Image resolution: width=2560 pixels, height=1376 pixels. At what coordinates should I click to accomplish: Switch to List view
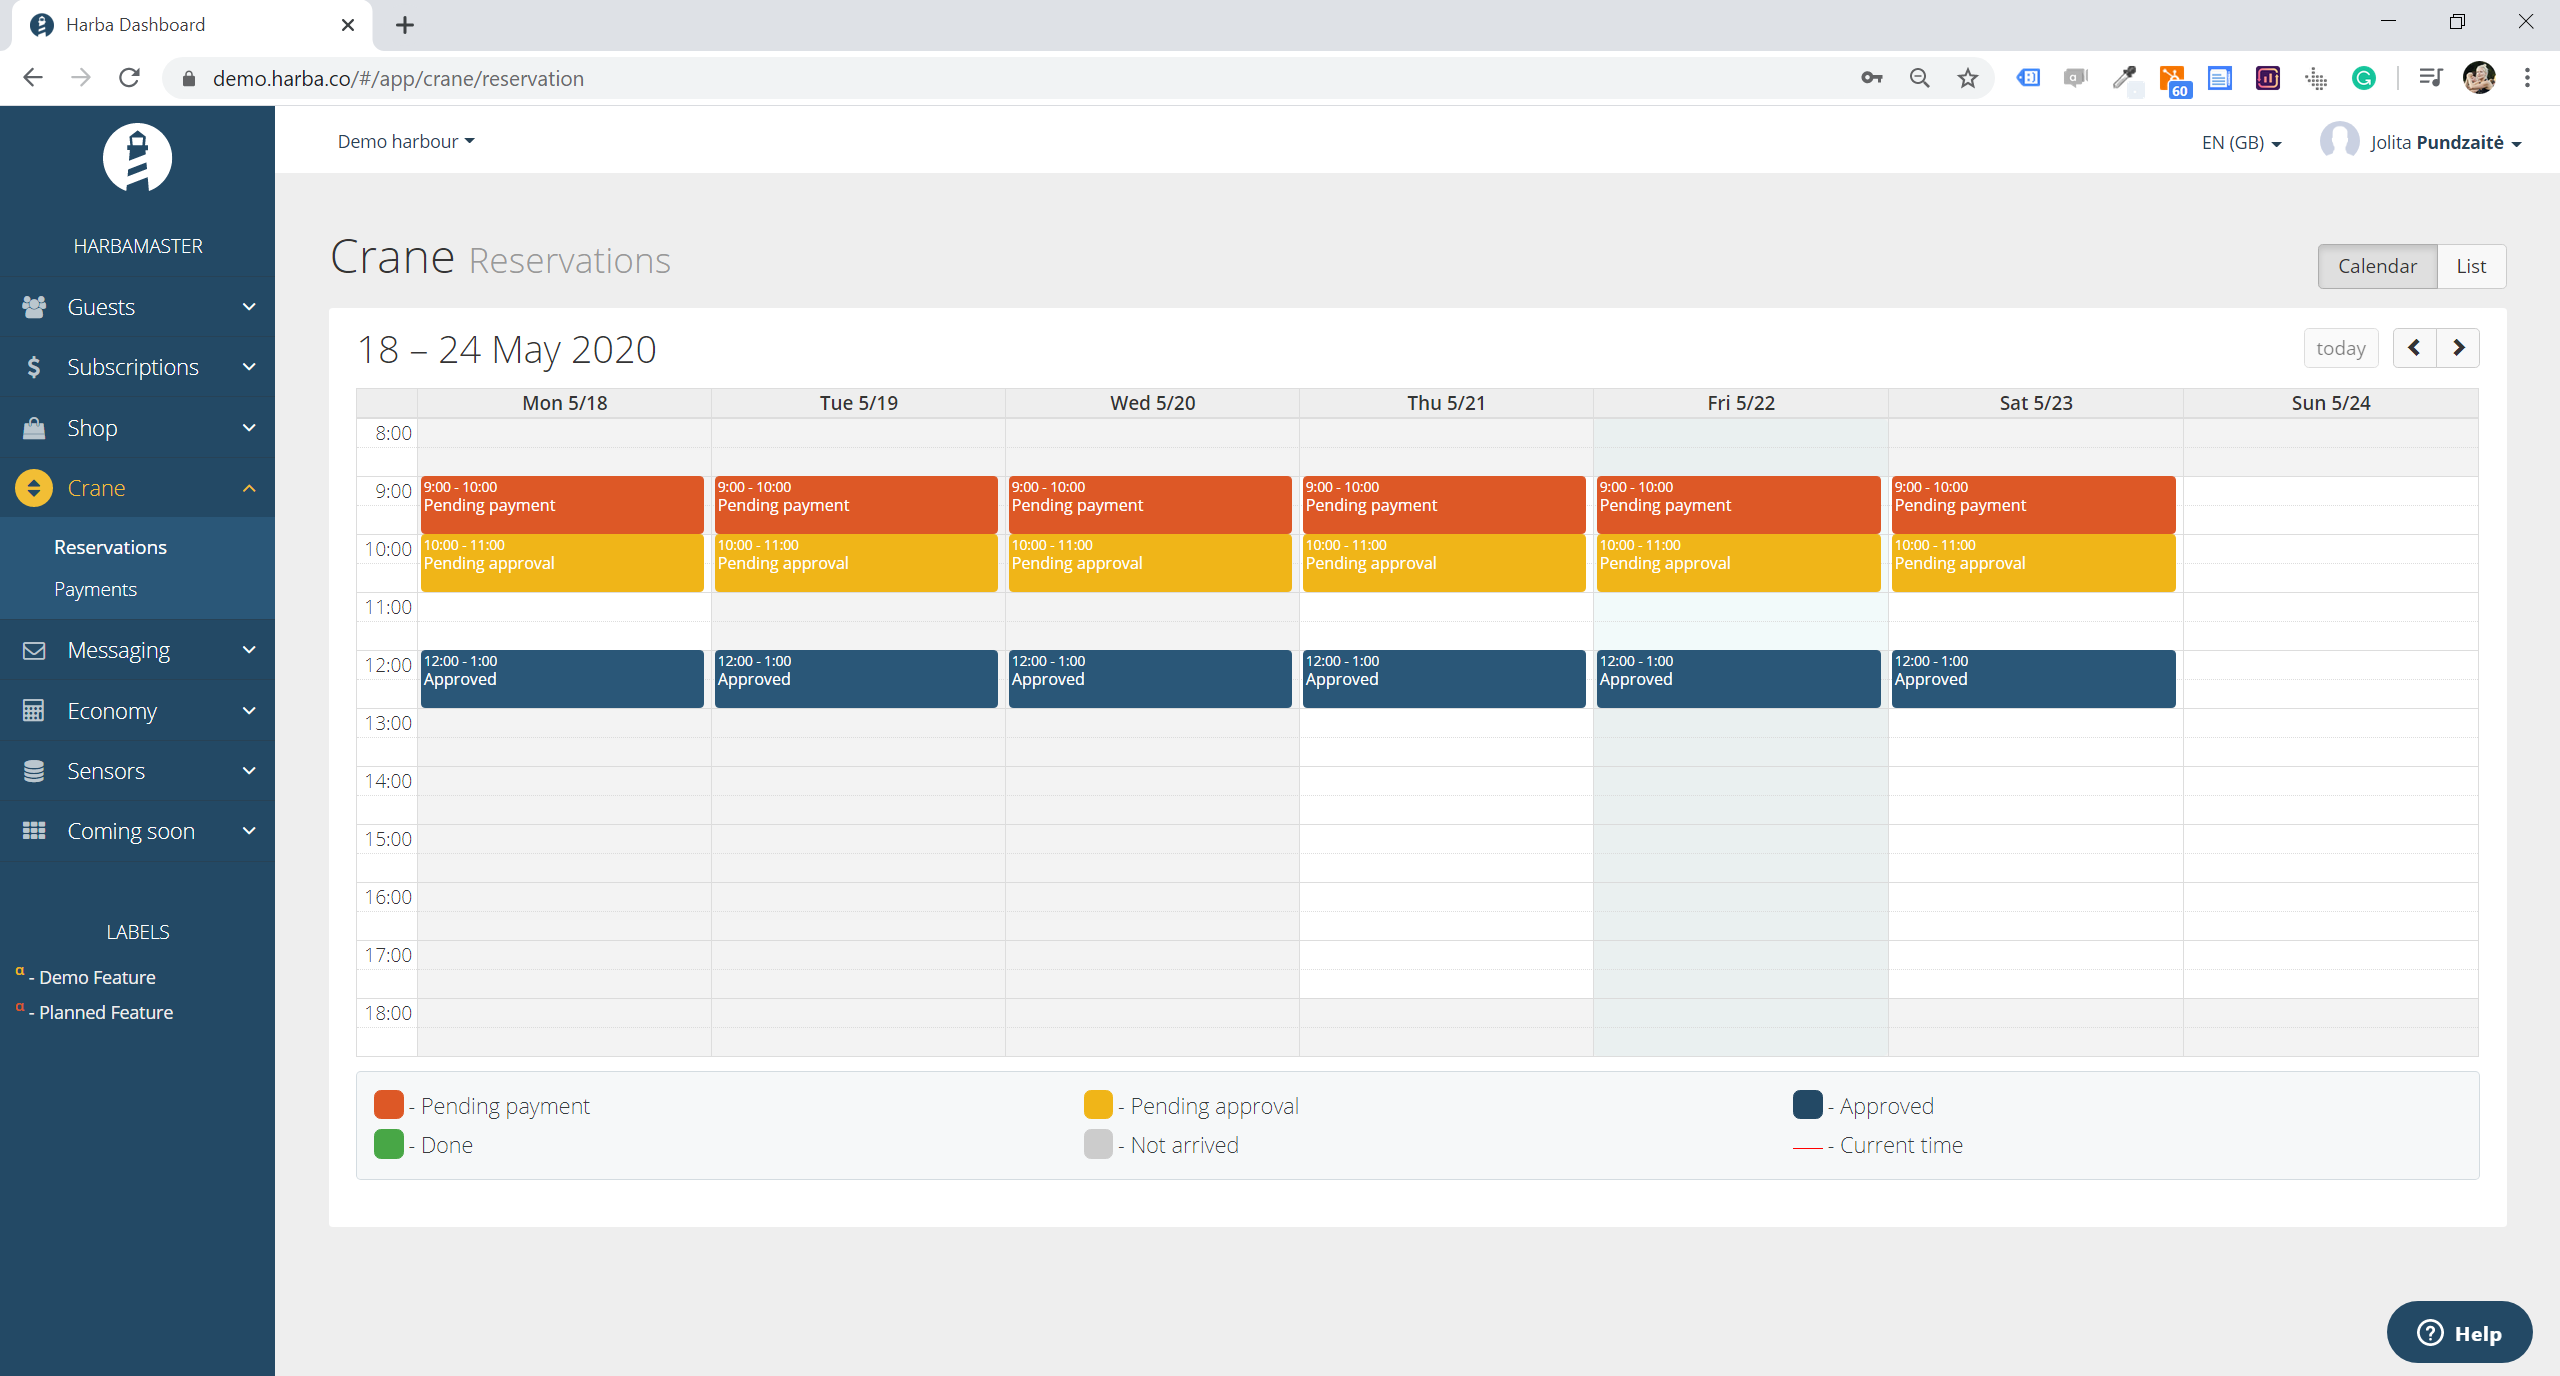tap(2470, 266)
